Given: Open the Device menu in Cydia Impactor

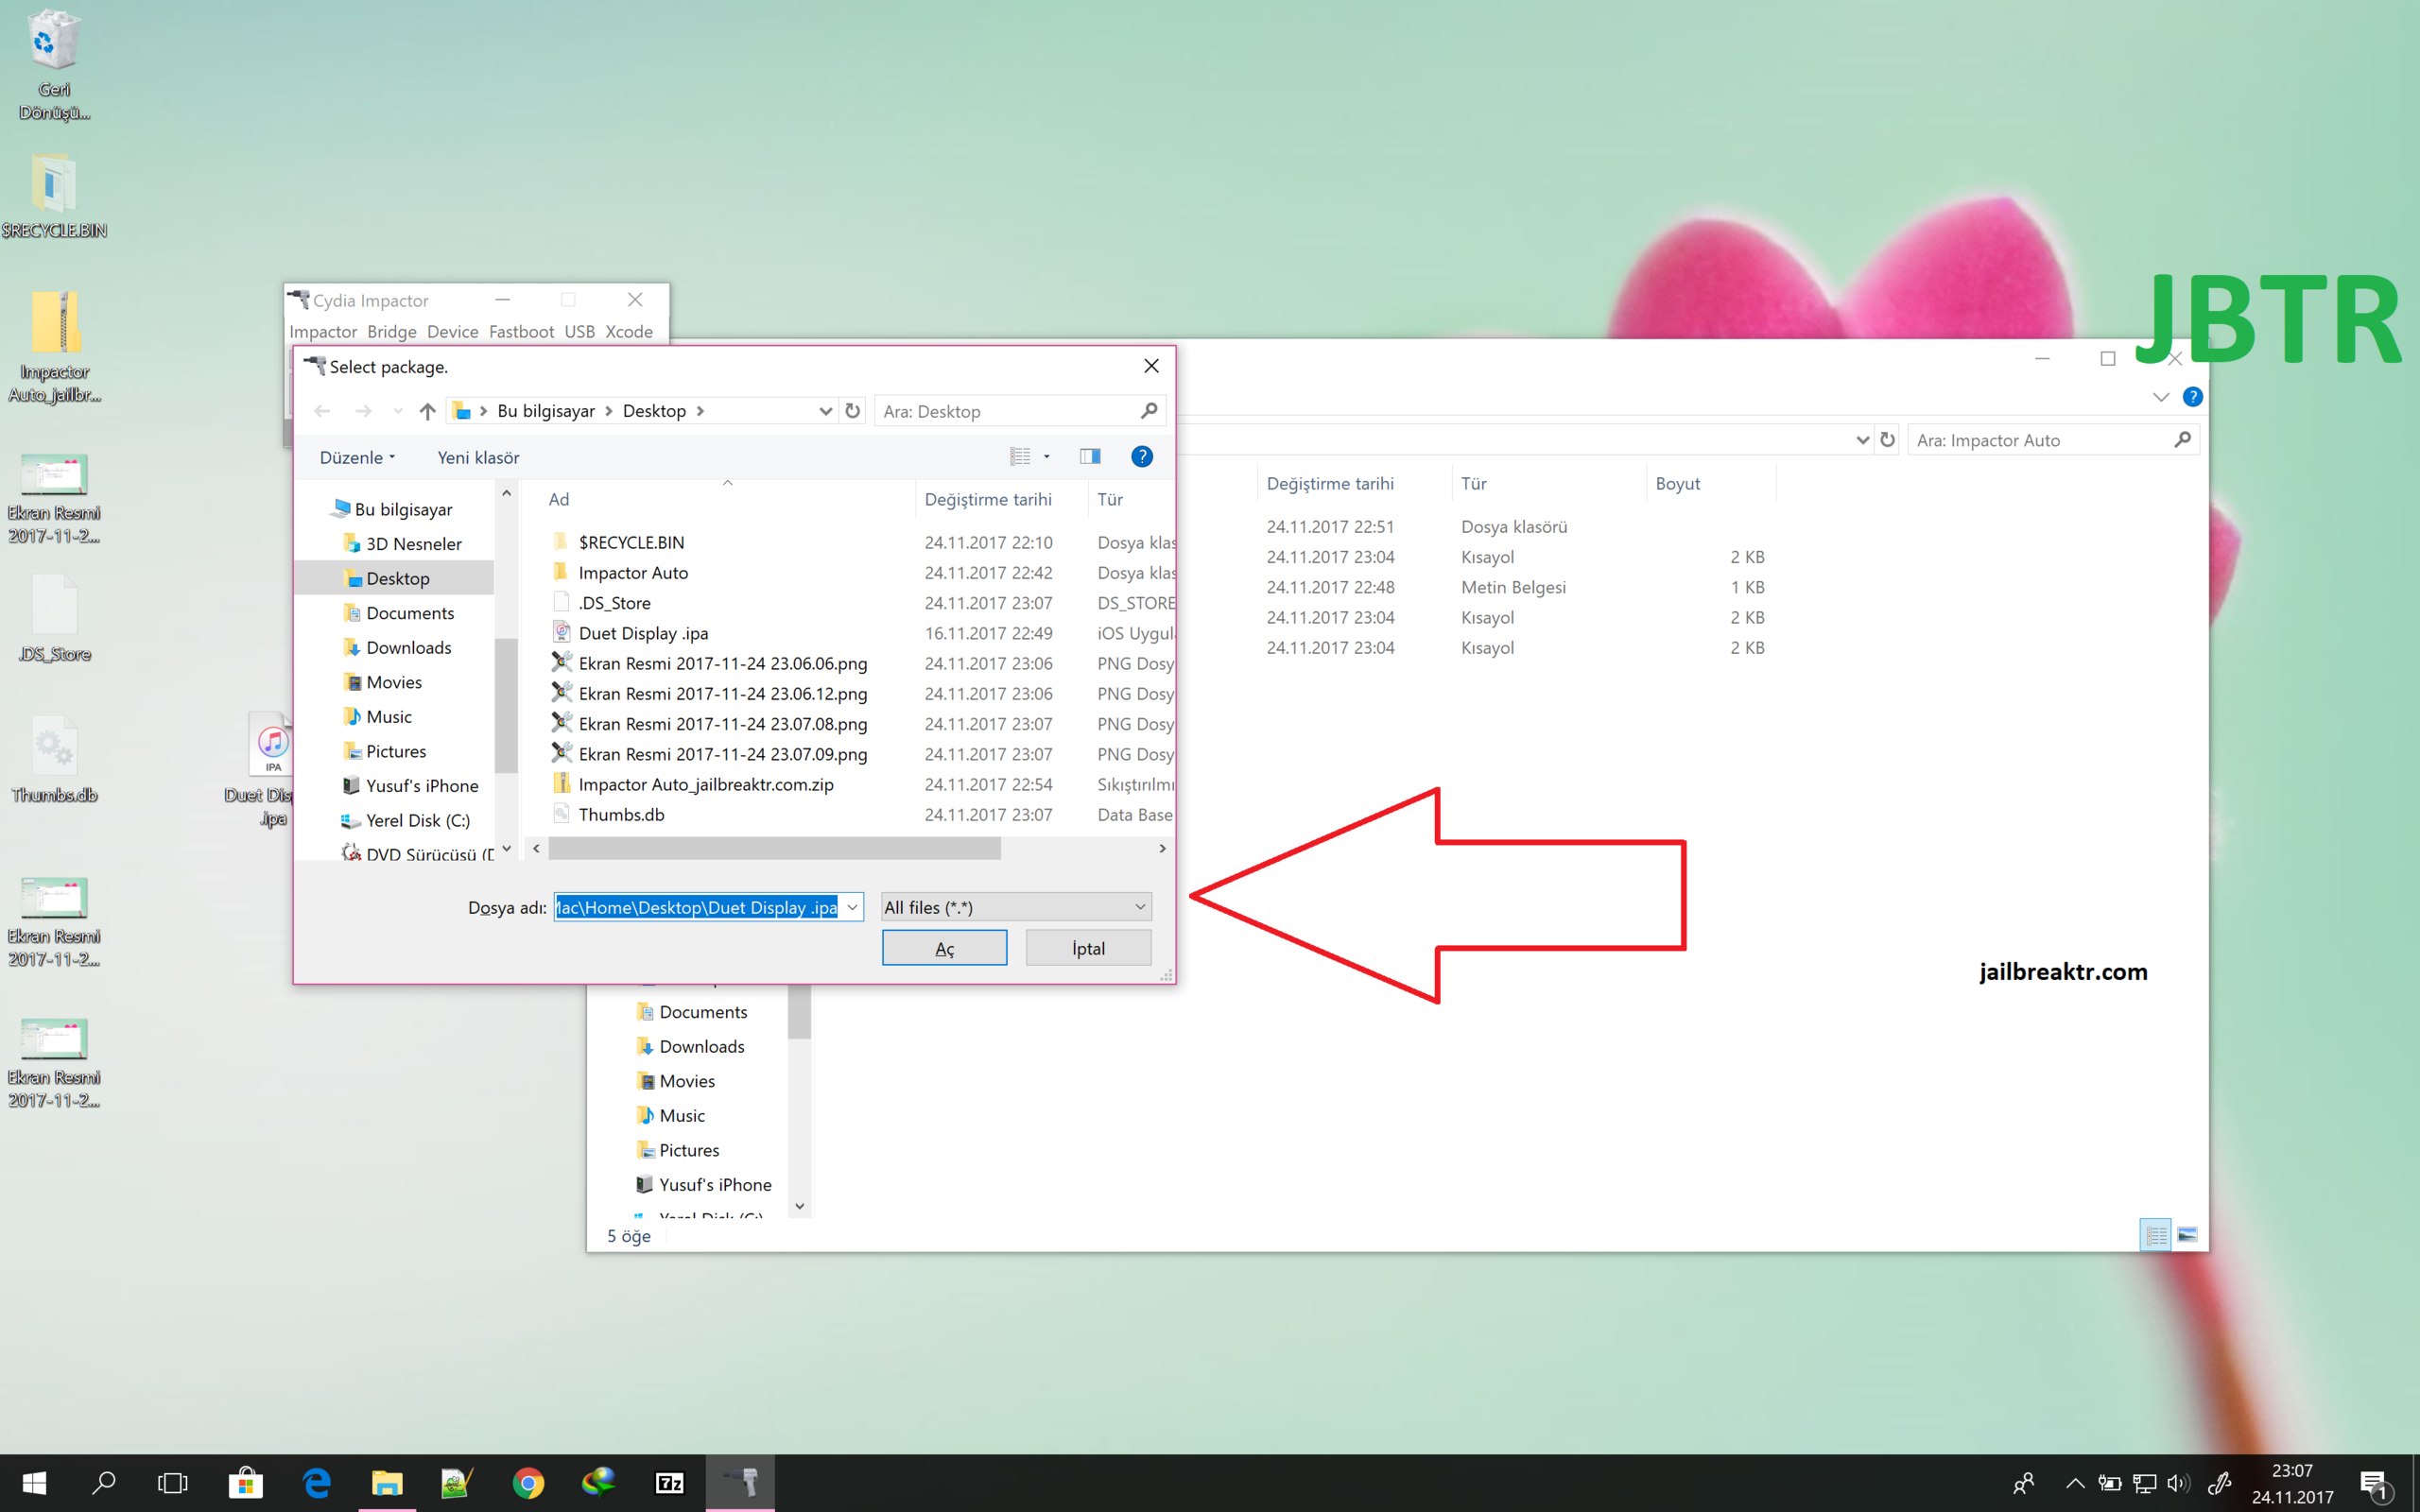Looking at the screenshot, I should [x=452, y=331].
